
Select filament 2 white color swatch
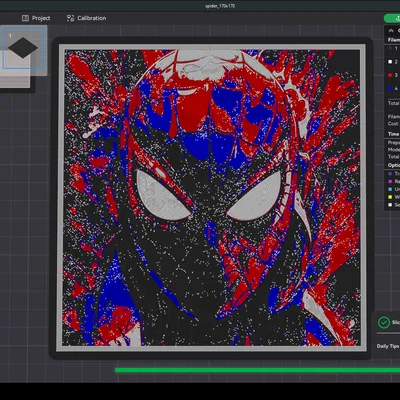click(x=390, y=62)
